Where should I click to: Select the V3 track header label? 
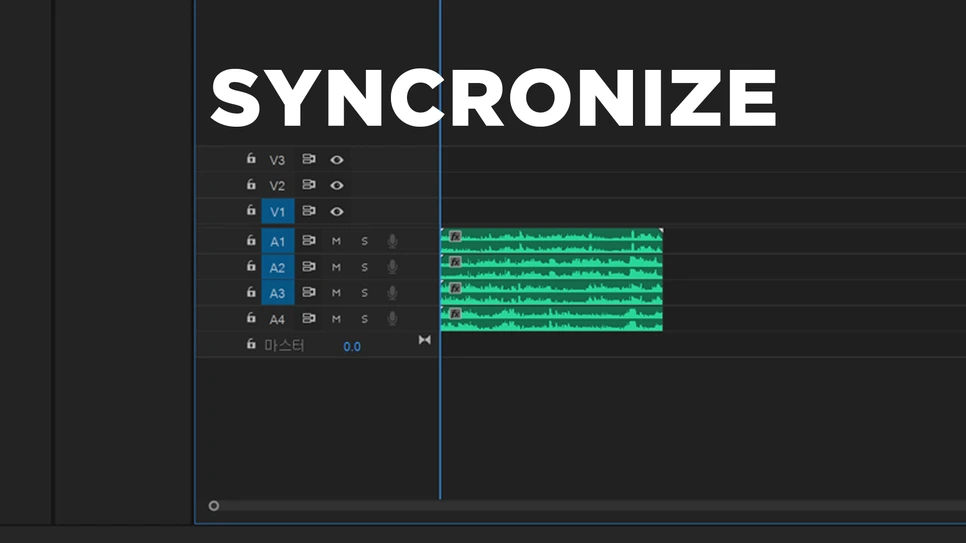click(277, 160)
